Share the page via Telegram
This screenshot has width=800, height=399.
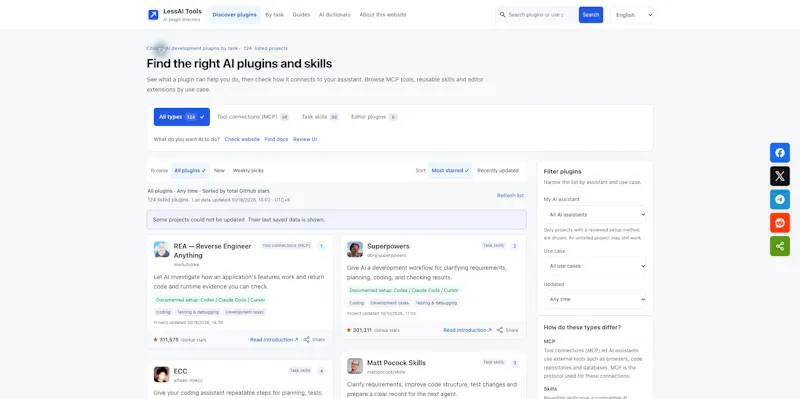coord(780,200)
